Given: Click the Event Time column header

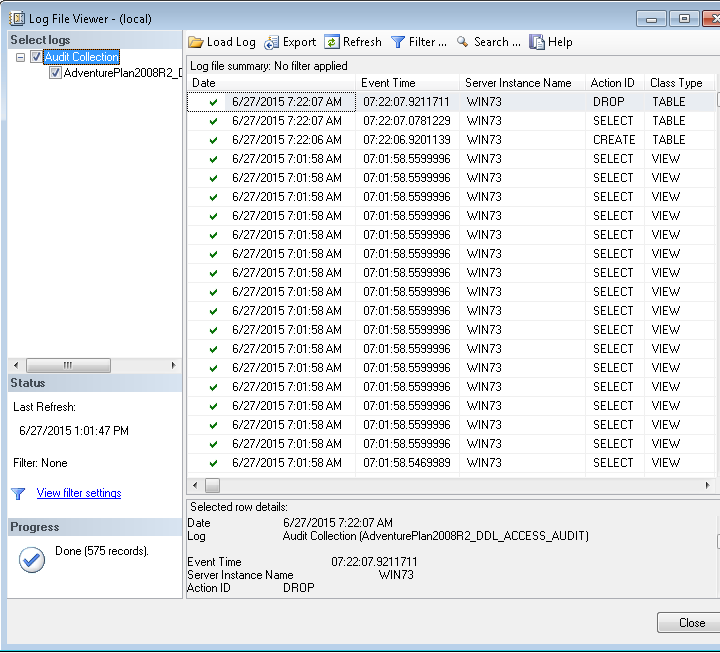Looking at the screenshot, I should coord(407,83).
